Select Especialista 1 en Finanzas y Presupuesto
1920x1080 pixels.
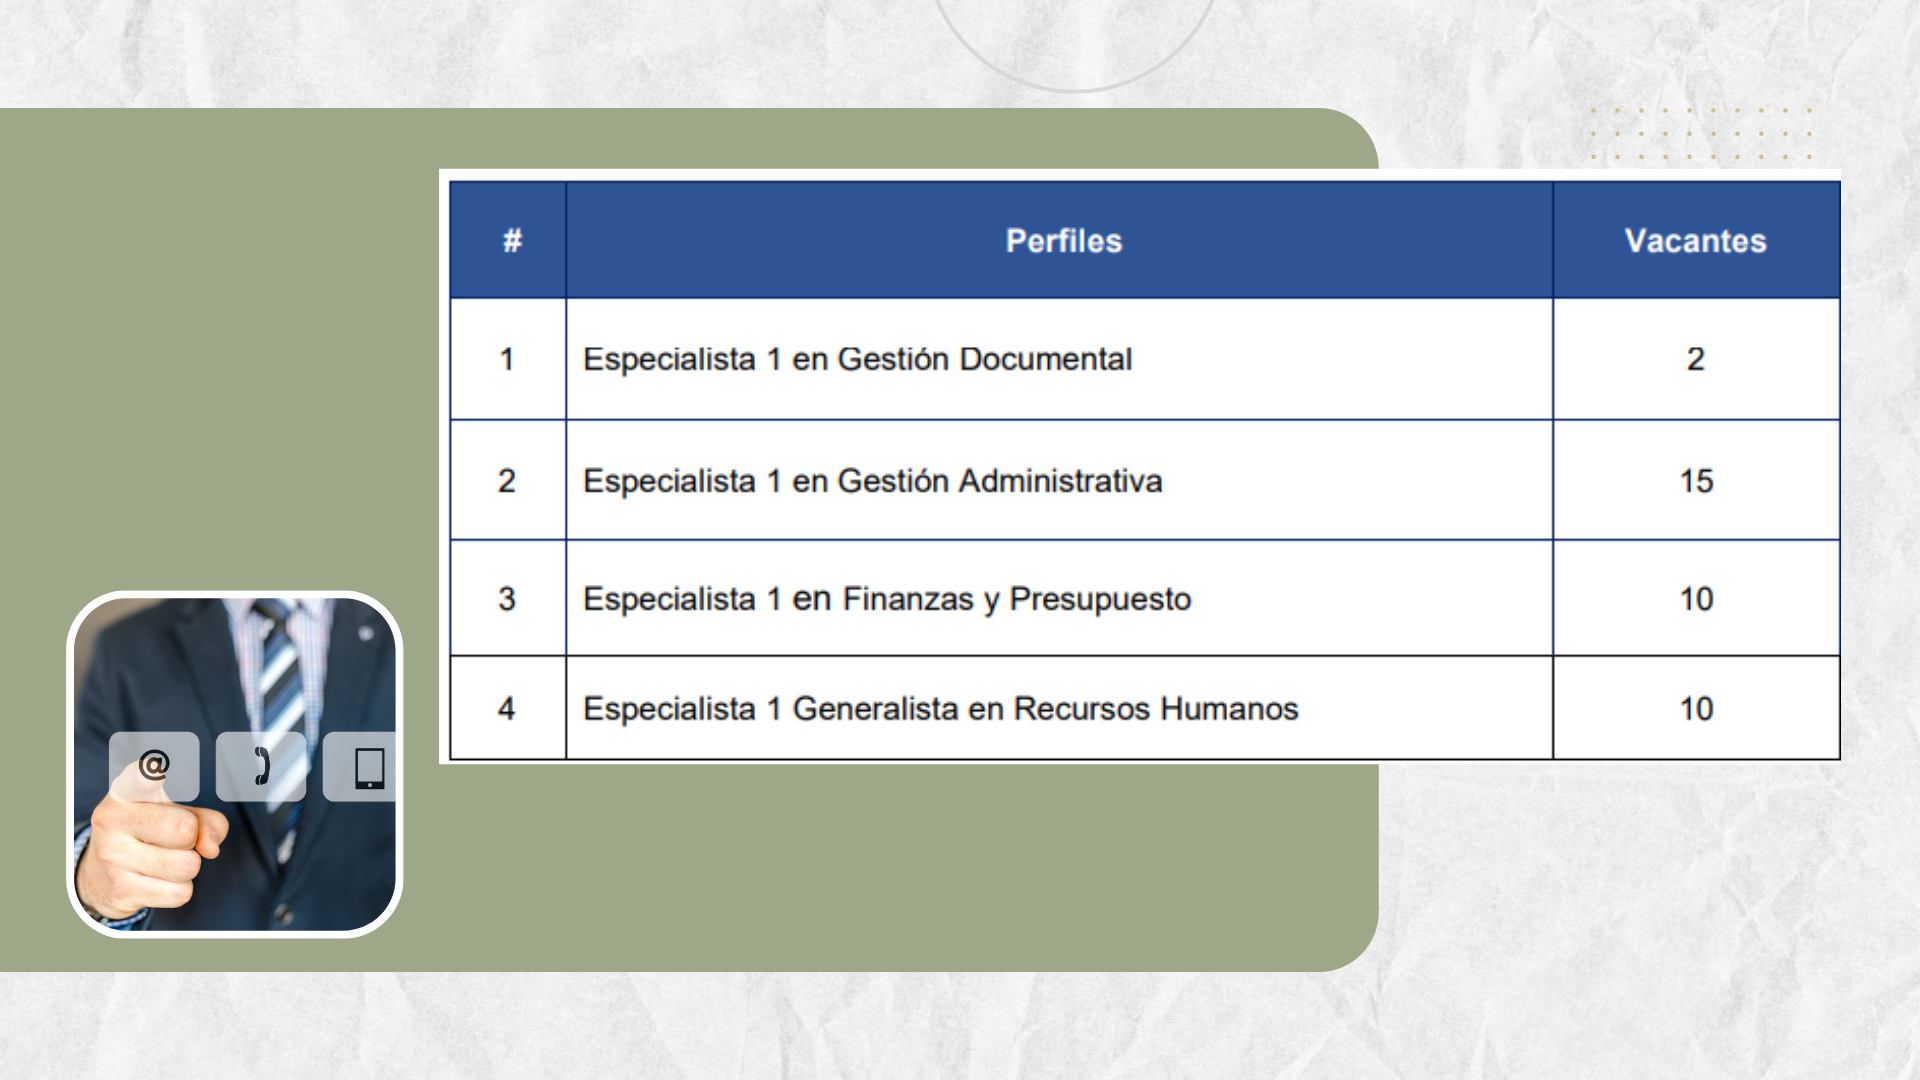(887, 599)
